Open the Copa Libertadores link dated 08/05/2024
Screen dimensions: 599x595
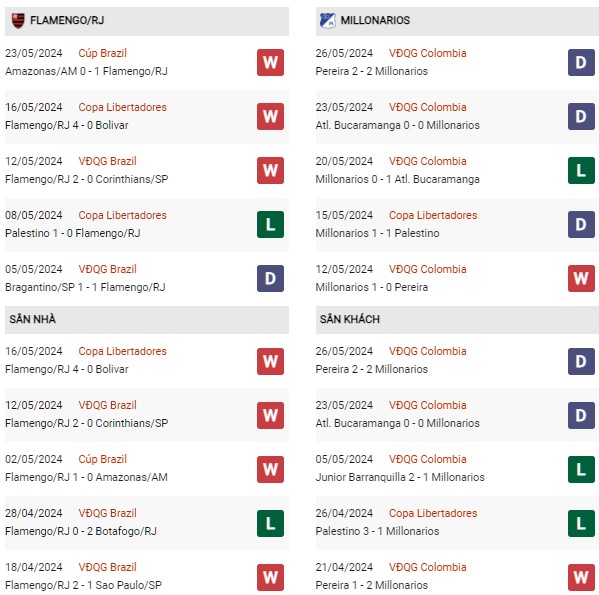(x=123, y=215)
